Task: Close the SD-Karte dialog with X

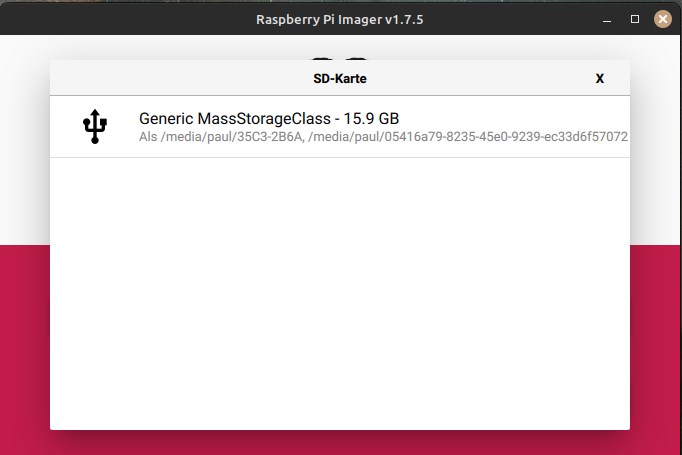Action: (600, 78)
